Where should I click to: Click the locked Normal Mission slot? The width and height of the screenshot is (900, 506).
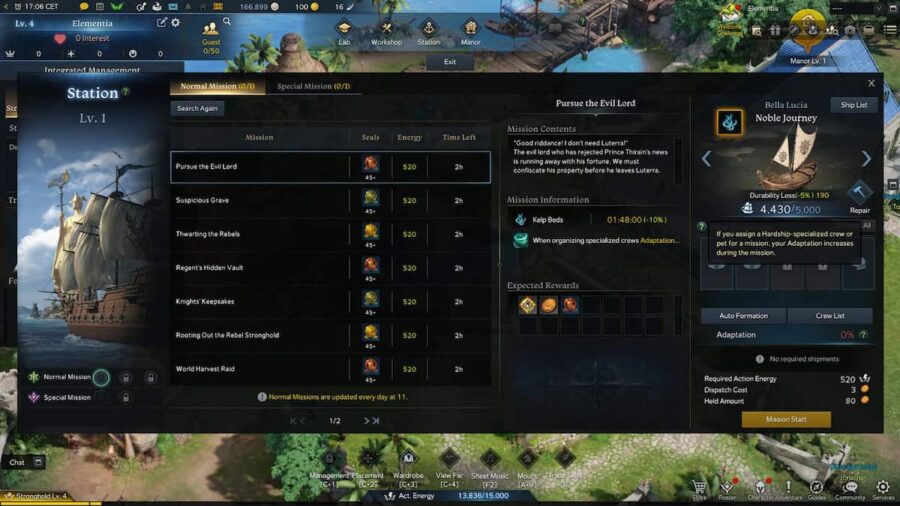pyautogui.click(x=126, y=377)
